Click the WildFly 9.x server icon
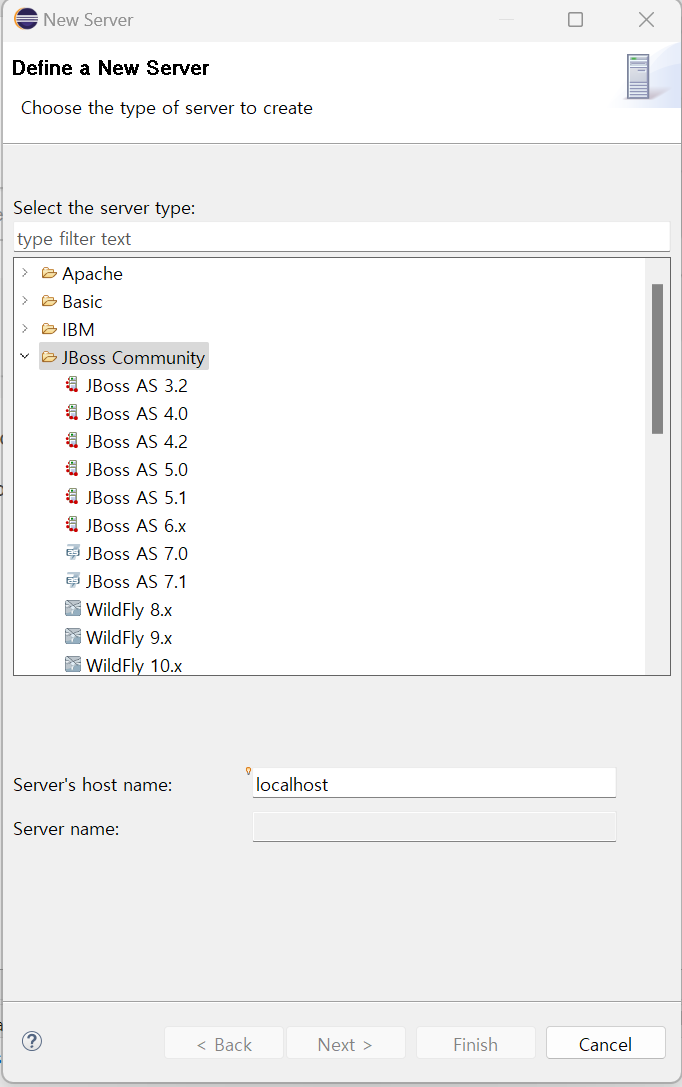Image resolution: width=682 pixels, height=1087 pixels. tap(73, 636)
